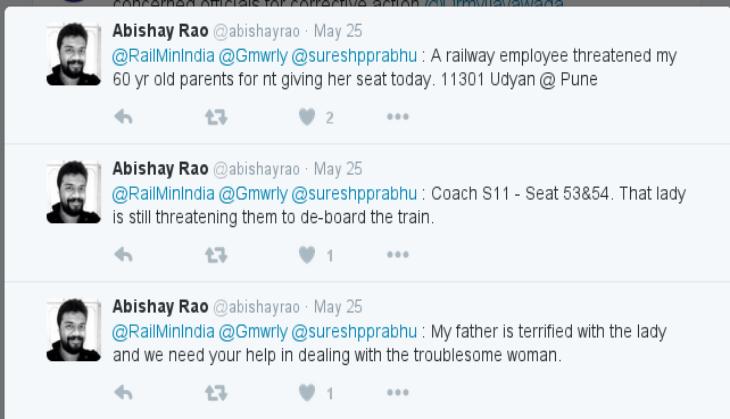The image size is (730, 419).
Task: Like the Coach S11 seat tweet
Action: (307, 255)
